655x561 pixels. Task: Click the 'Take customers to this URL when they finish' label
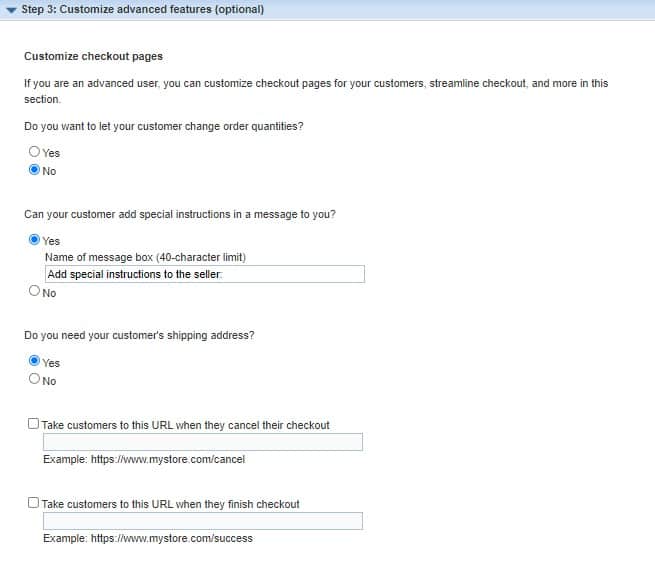point(170,504)
